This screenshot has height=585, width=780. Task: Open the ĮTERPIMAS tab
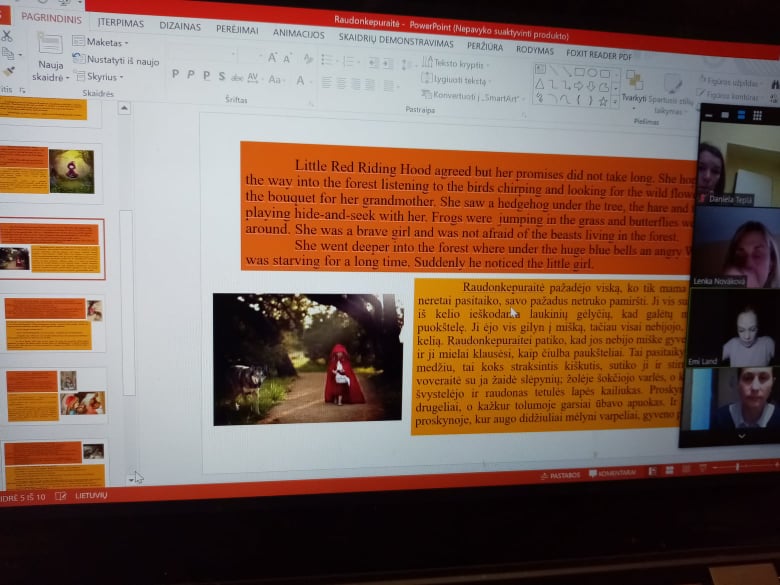[x=121, y=23]
